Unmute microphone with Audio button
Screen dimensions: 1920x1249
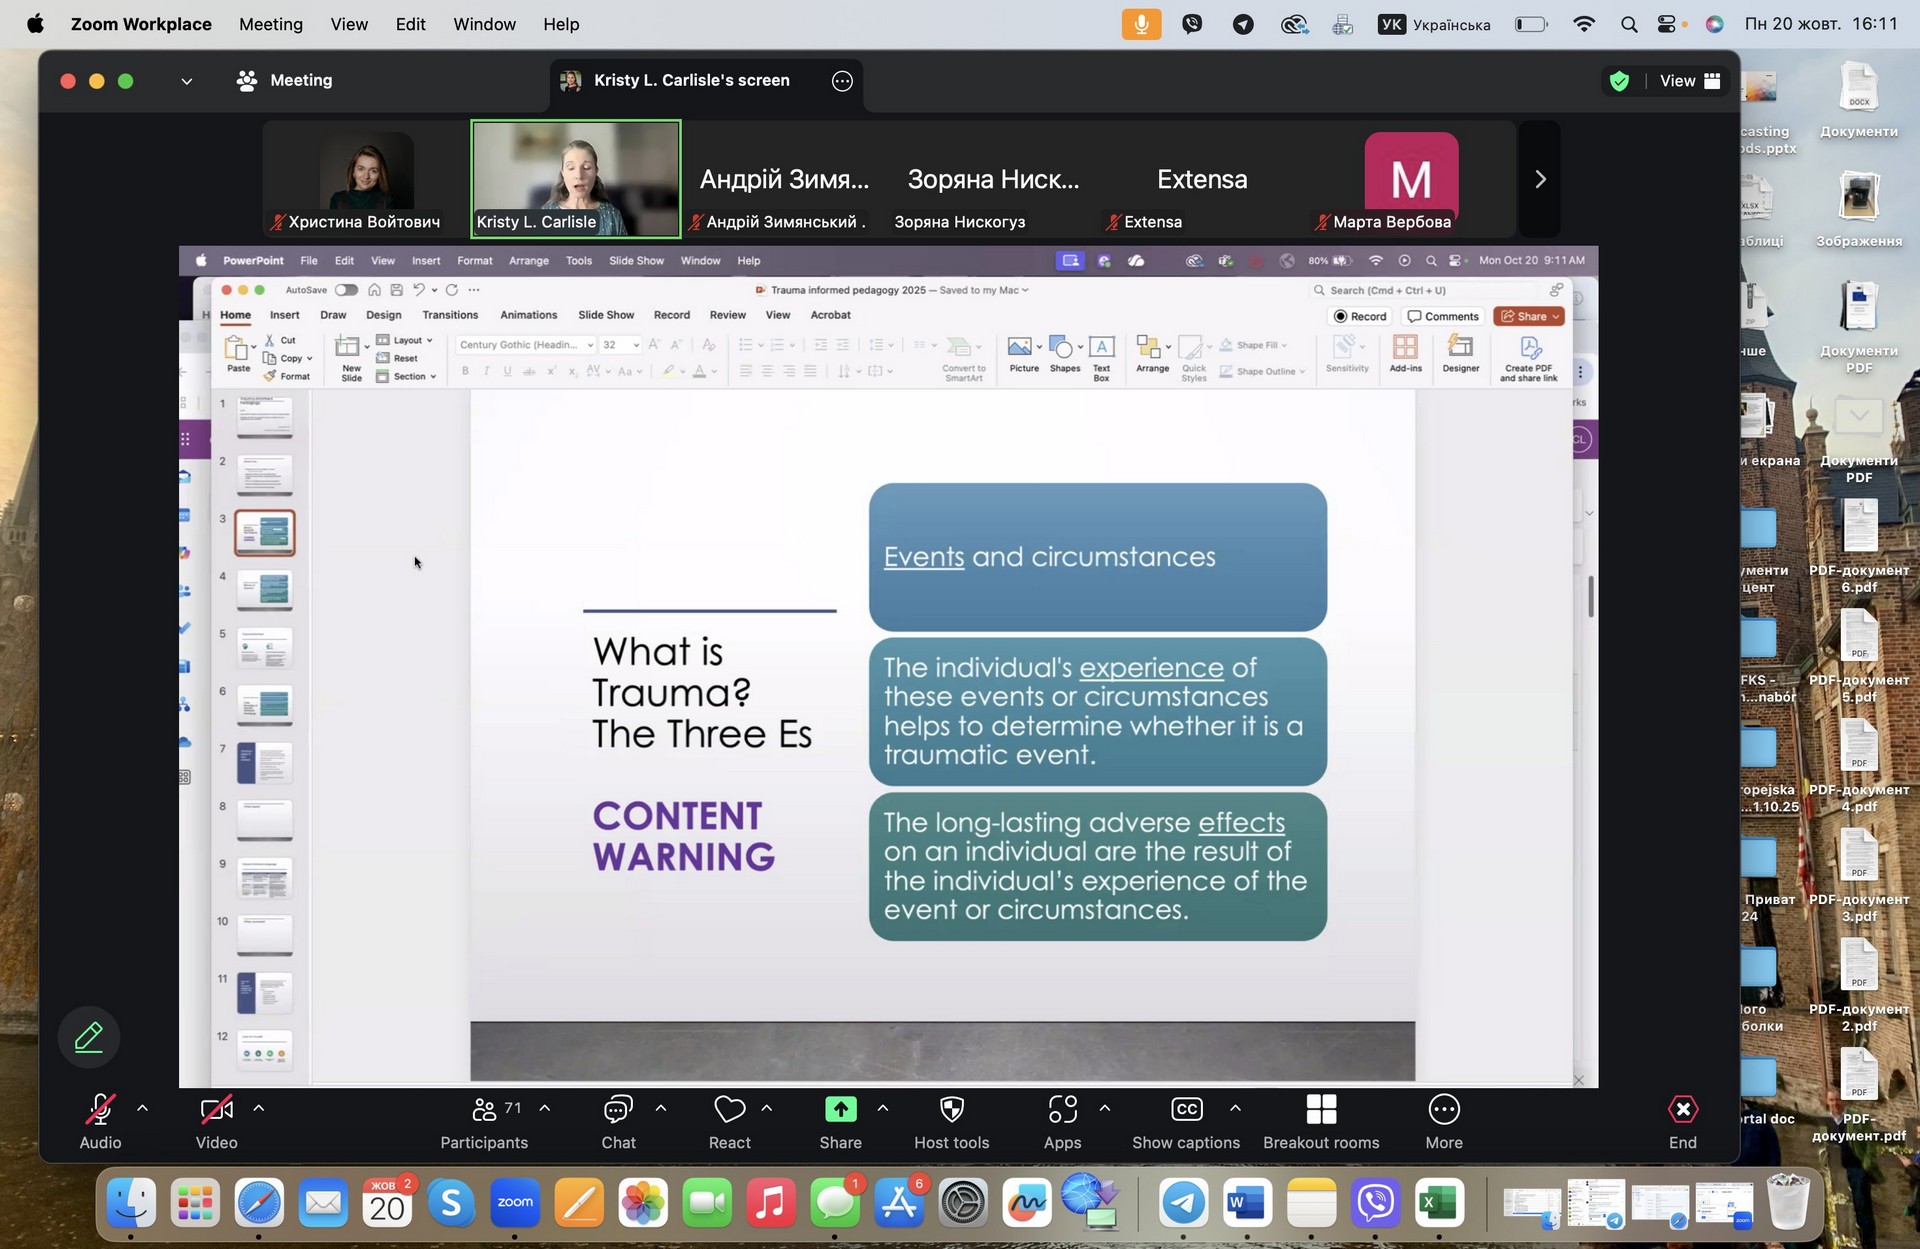100,1110
